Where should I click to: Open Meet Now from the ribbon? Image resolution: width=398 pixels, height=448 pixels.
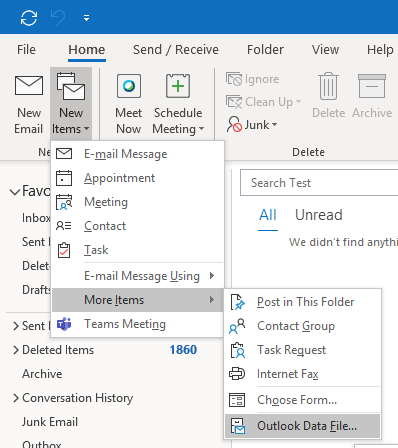(129, 105)
